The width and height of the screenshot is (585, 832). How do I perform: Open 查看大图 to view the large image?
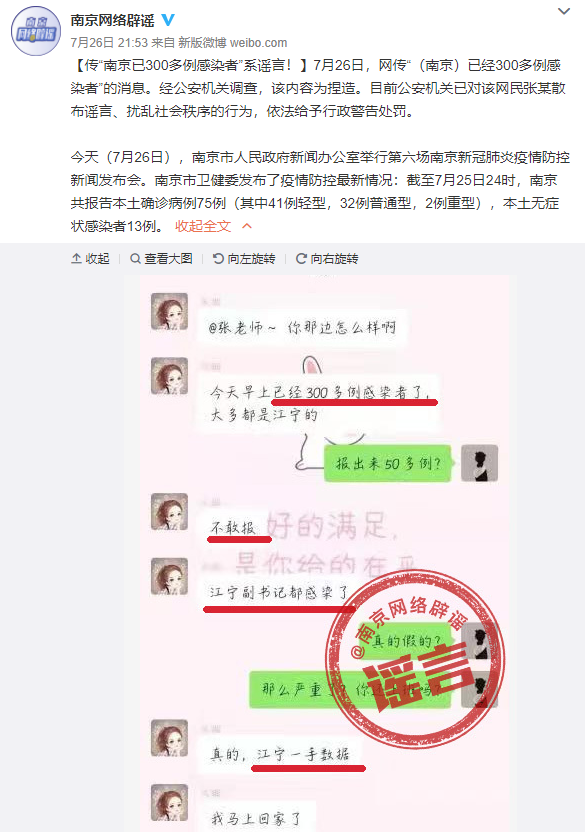tap(161, 258)
